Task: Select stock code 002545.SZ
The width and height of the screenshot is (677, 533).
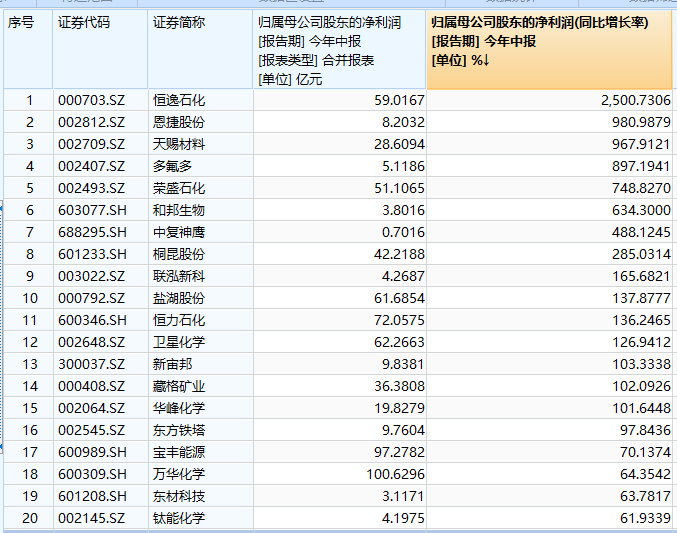Action: point(100,431)
